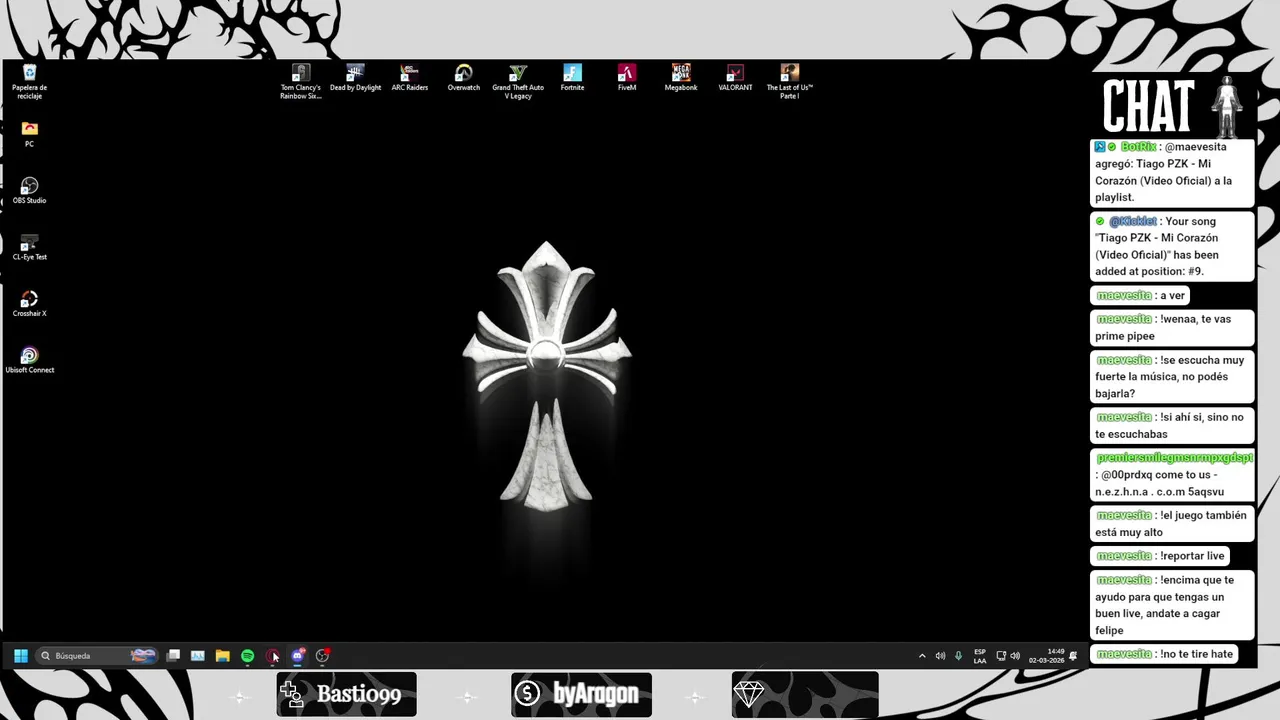Change the ESP LAA keyboard language
1280x720 pixels.
tap(980, 656)
